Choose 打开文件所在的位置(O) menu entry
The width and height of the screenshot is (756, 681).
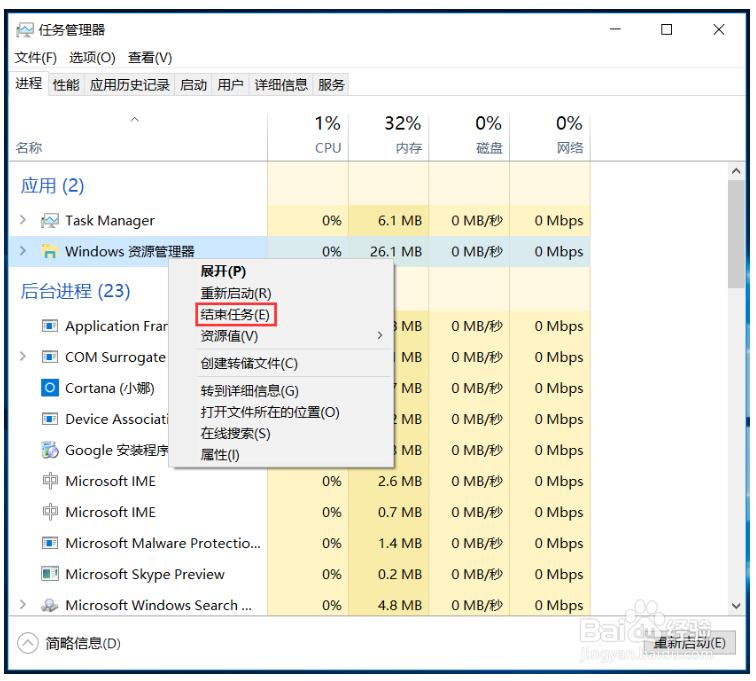point(281,412)
